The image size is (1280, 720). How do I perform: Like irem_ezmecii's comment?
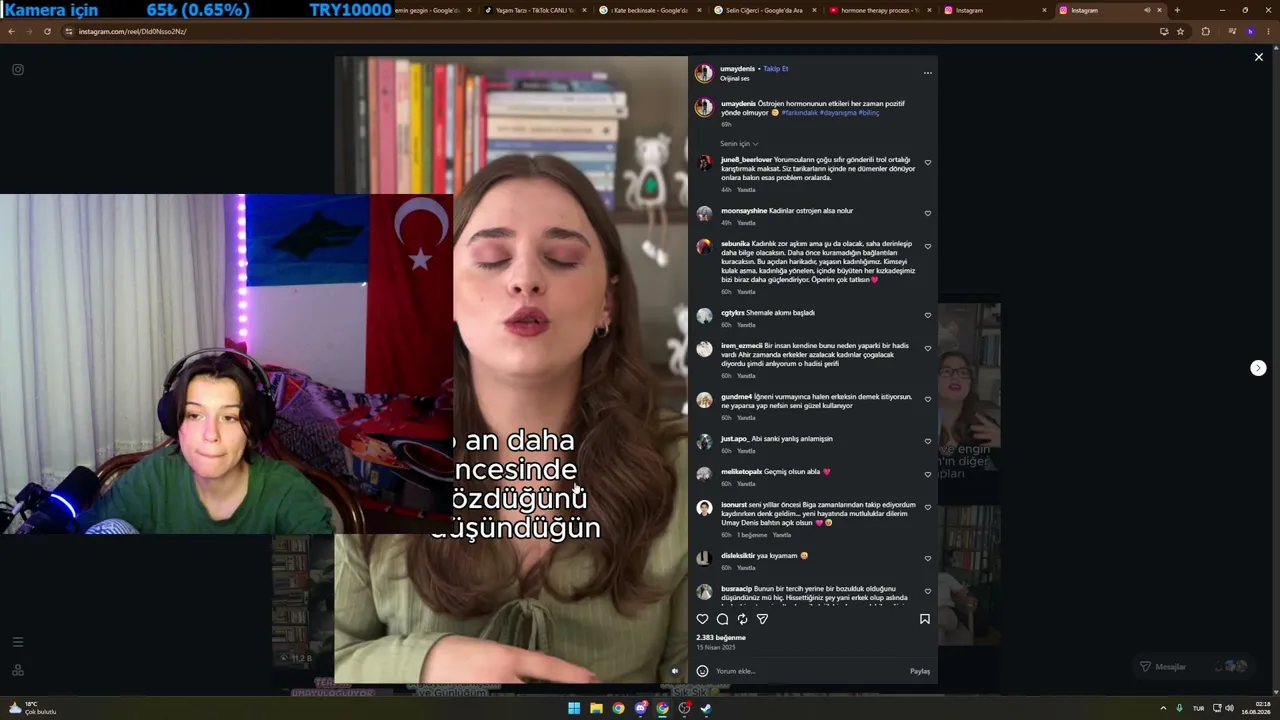coord(927,348)
